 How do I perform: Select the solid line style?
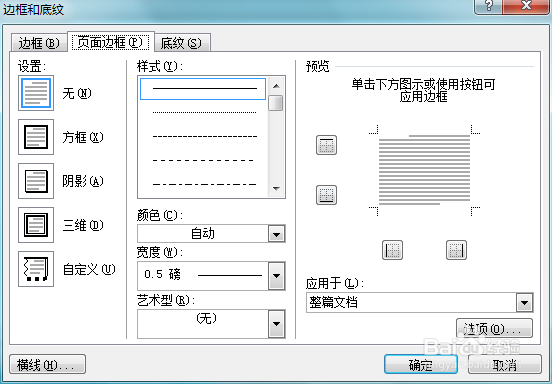coord(203,89)
